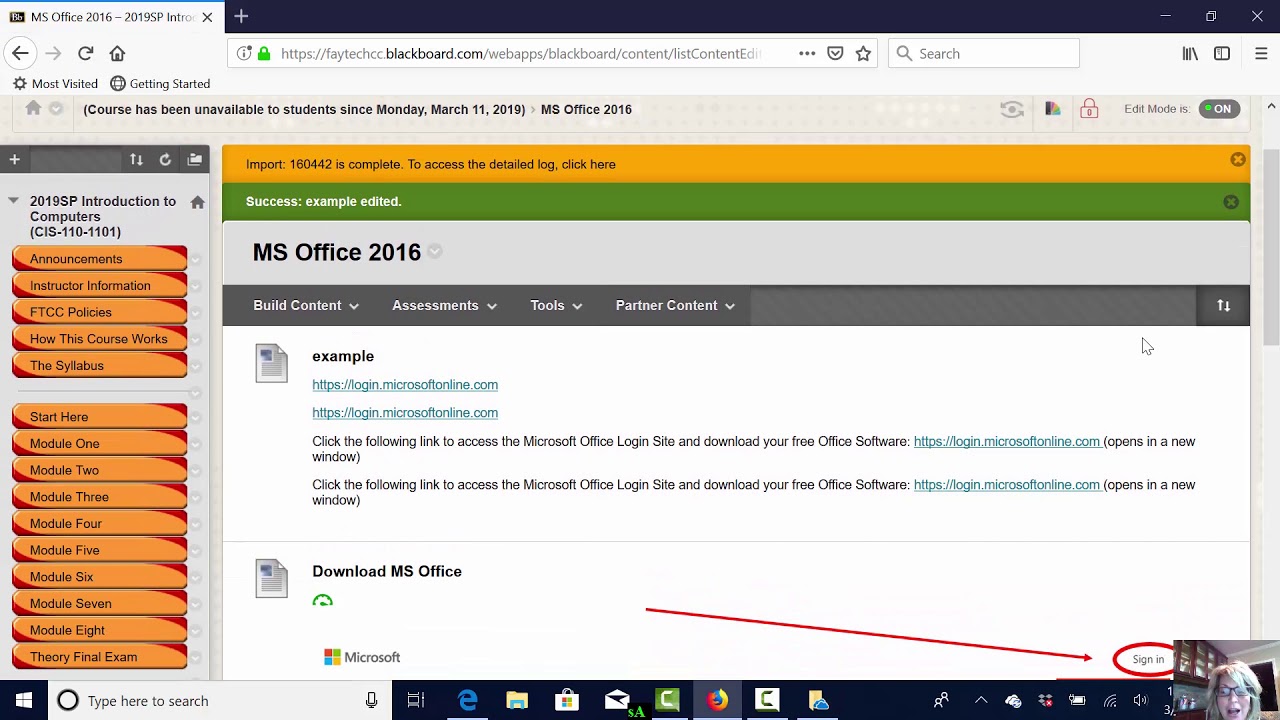Expand options chevron next to Module Six

click(x=195, y=578)
